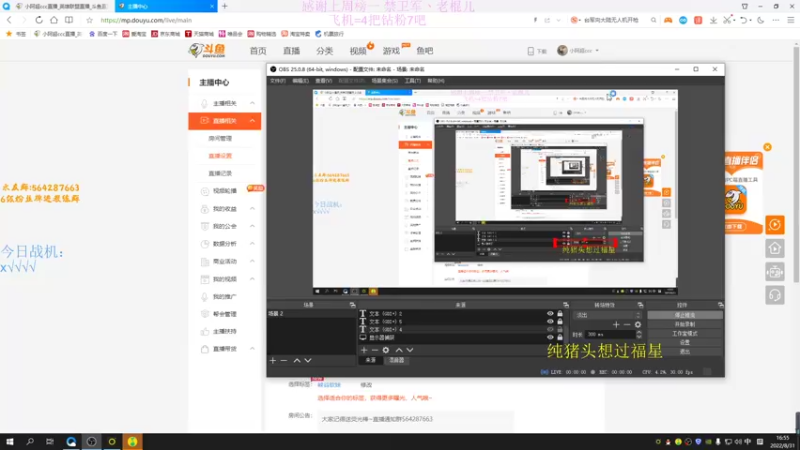Open 房间管理 in Douyu sidebar
Viewport: 800px width, 450px height.
220,138
